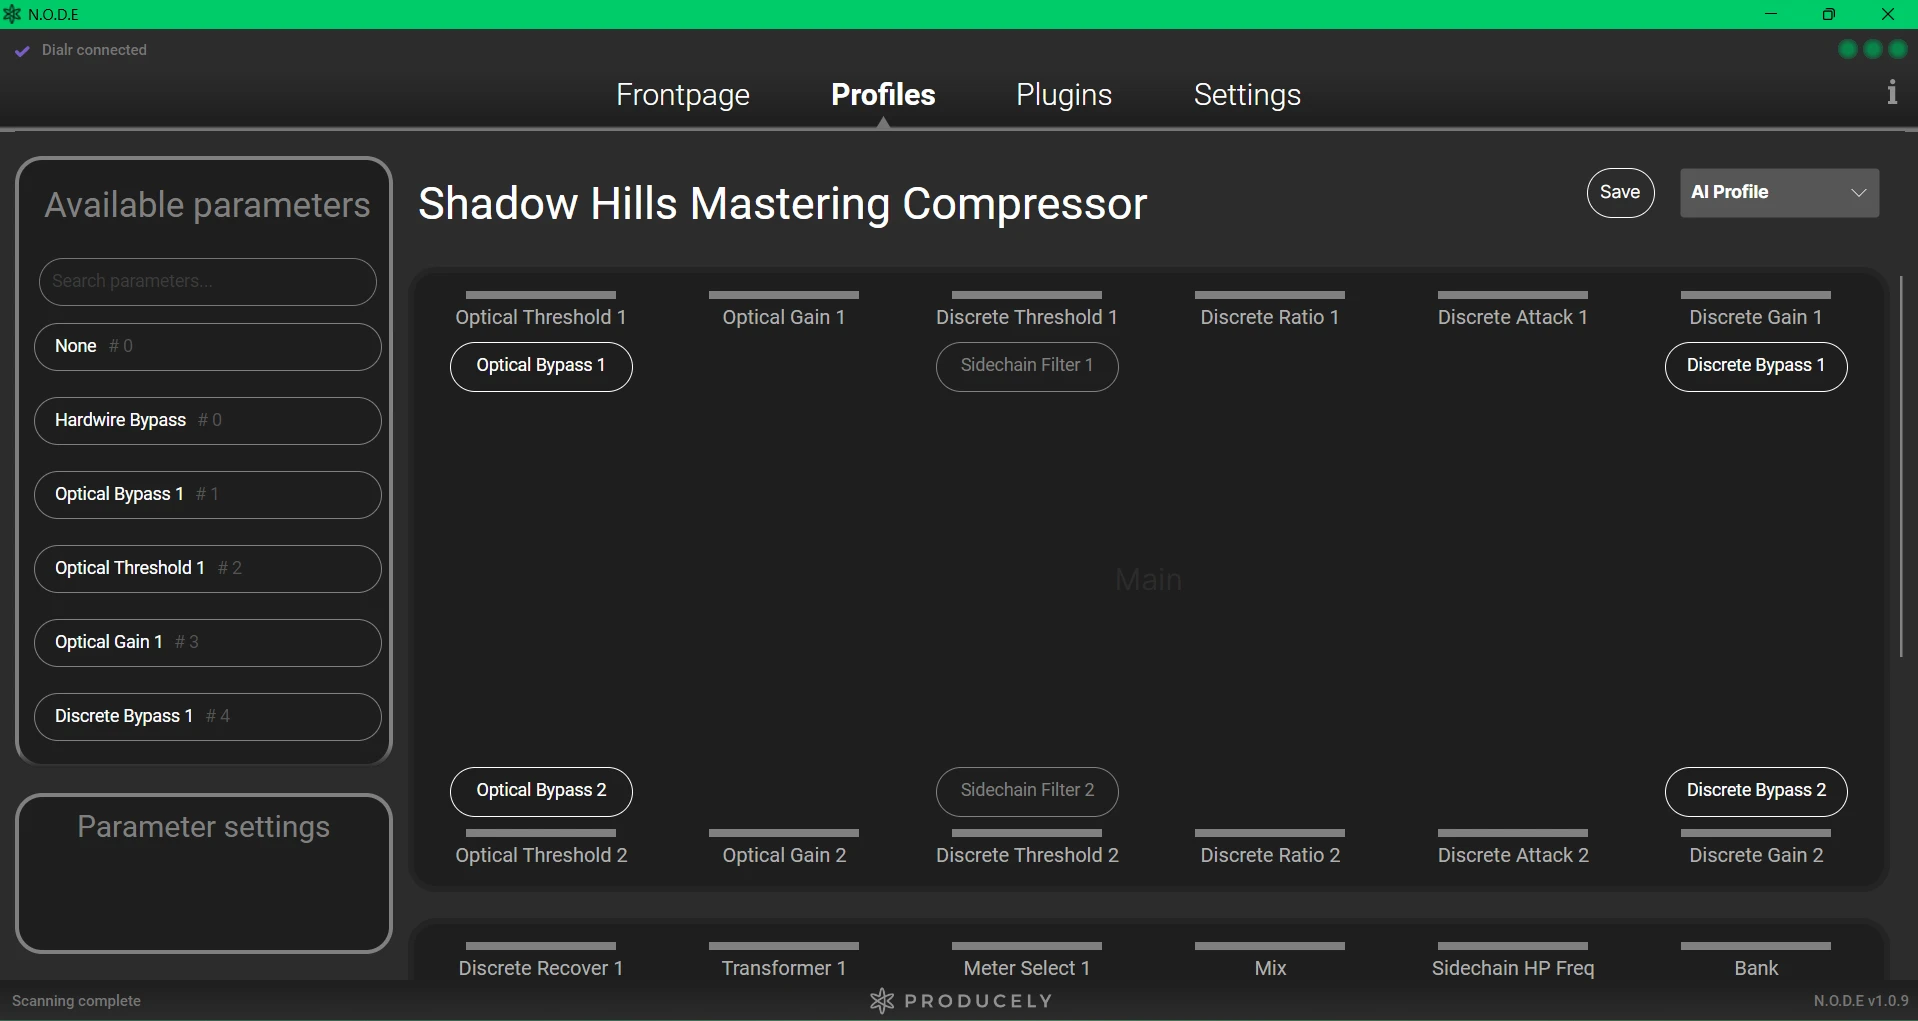1918x1021 pixels.
Task: Save the current profile
Action: [x=1620, y=192]
